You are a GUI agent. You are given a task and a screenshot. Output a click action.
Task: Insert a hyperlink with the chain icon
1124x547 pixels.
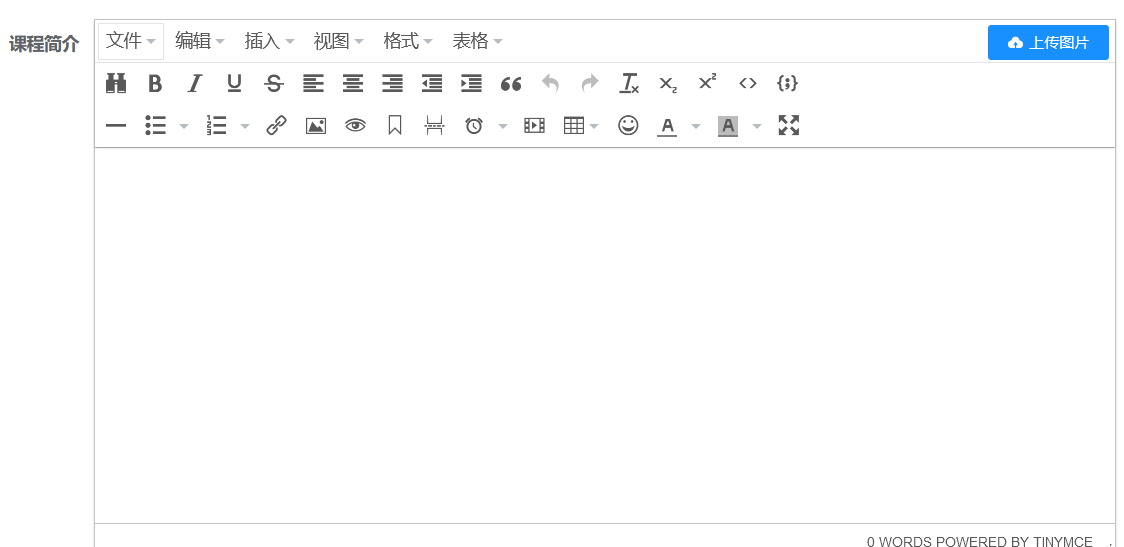(276, 126)
